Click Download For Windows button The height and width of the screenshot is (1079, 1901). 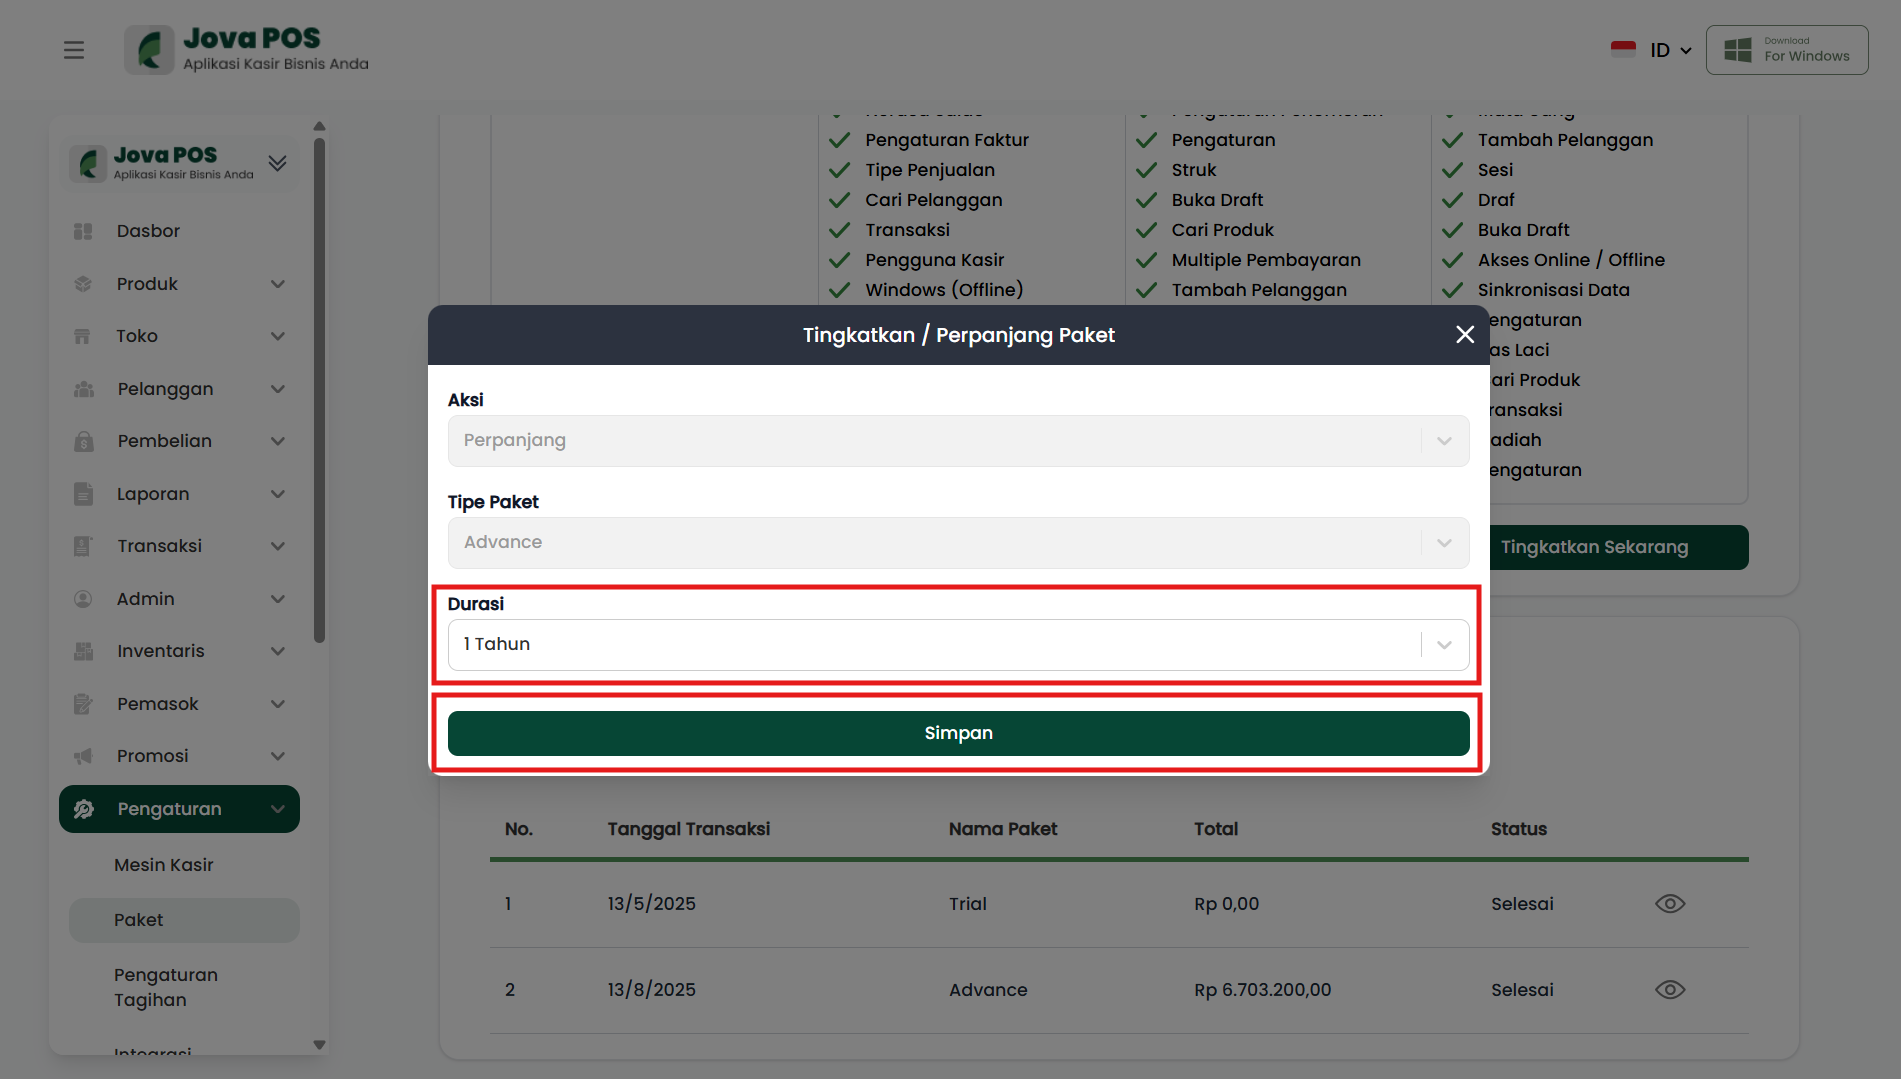click(1786, 50)
